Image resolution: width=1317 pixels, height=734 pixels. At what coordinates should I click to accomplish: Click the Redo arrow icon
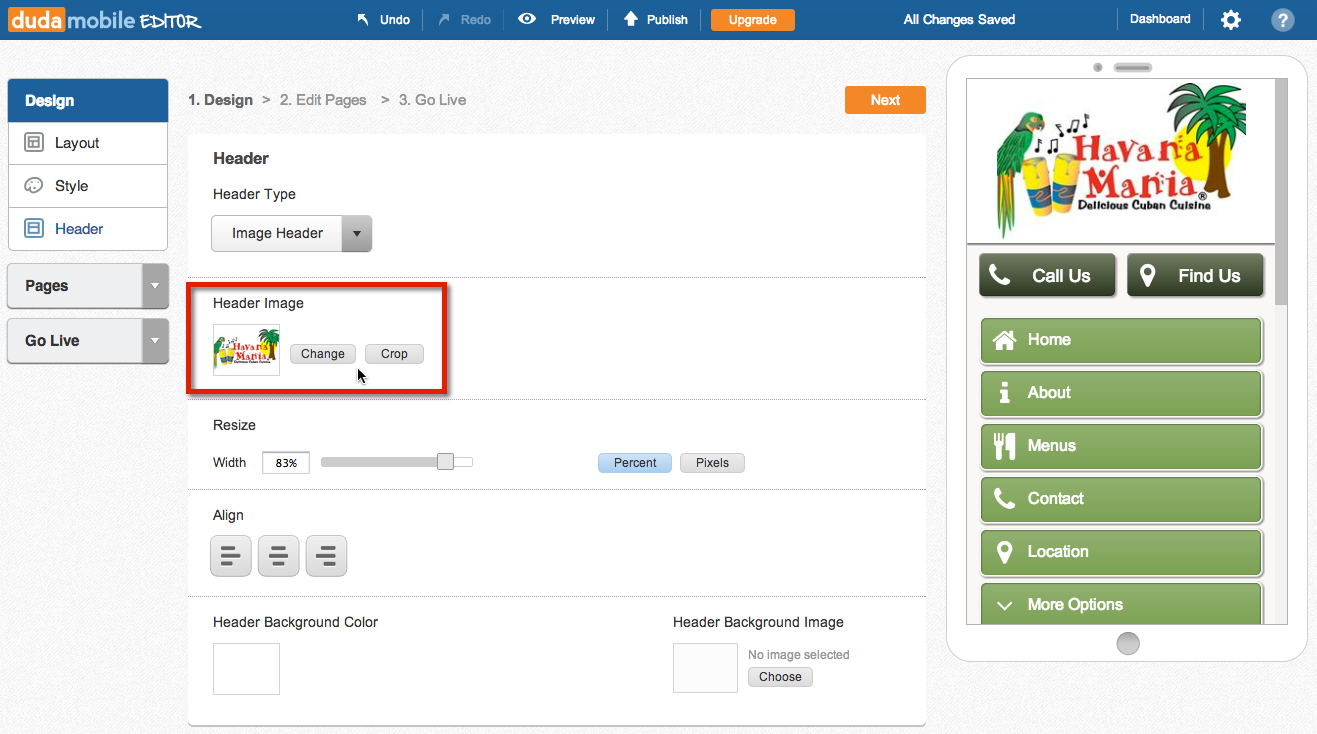coord(444,19)
